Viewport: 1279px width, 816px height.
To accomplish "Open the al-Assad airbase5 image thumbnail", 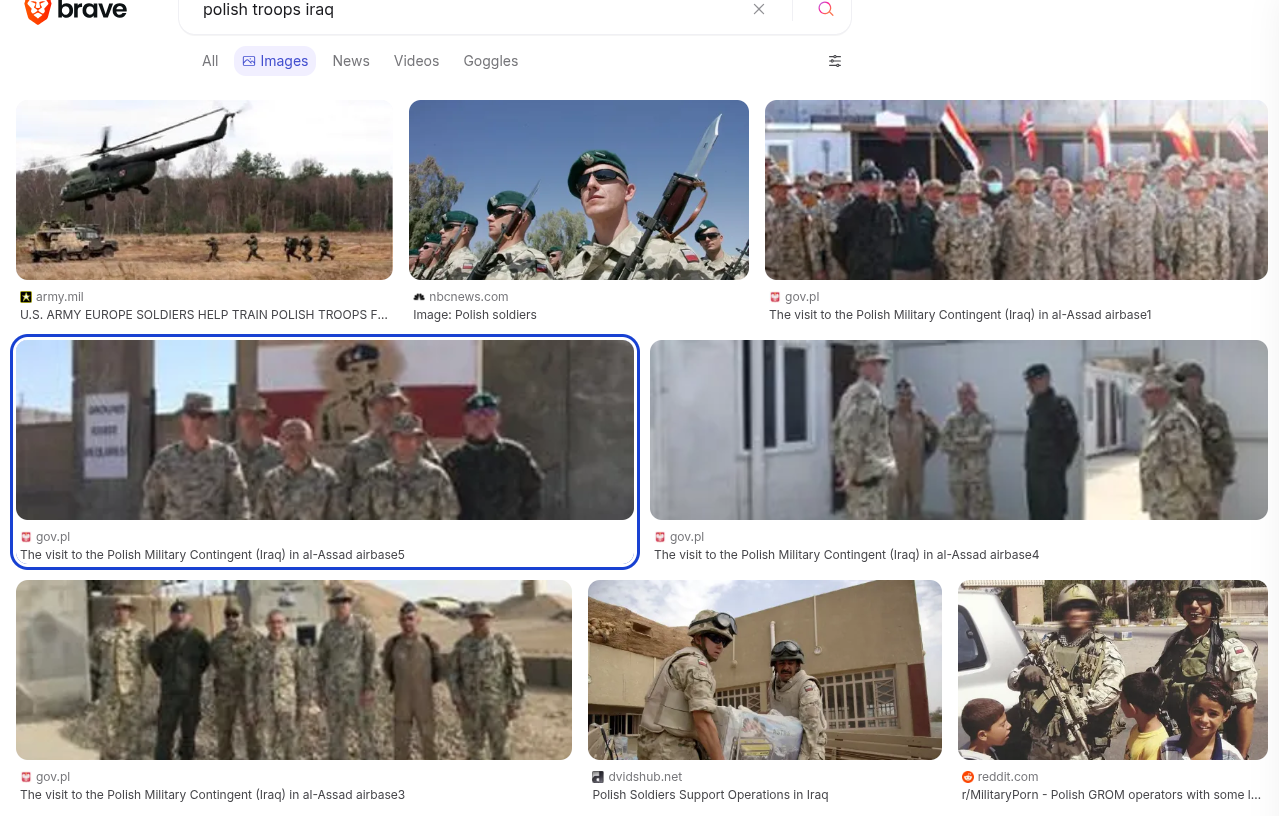I will click(325, 430).
